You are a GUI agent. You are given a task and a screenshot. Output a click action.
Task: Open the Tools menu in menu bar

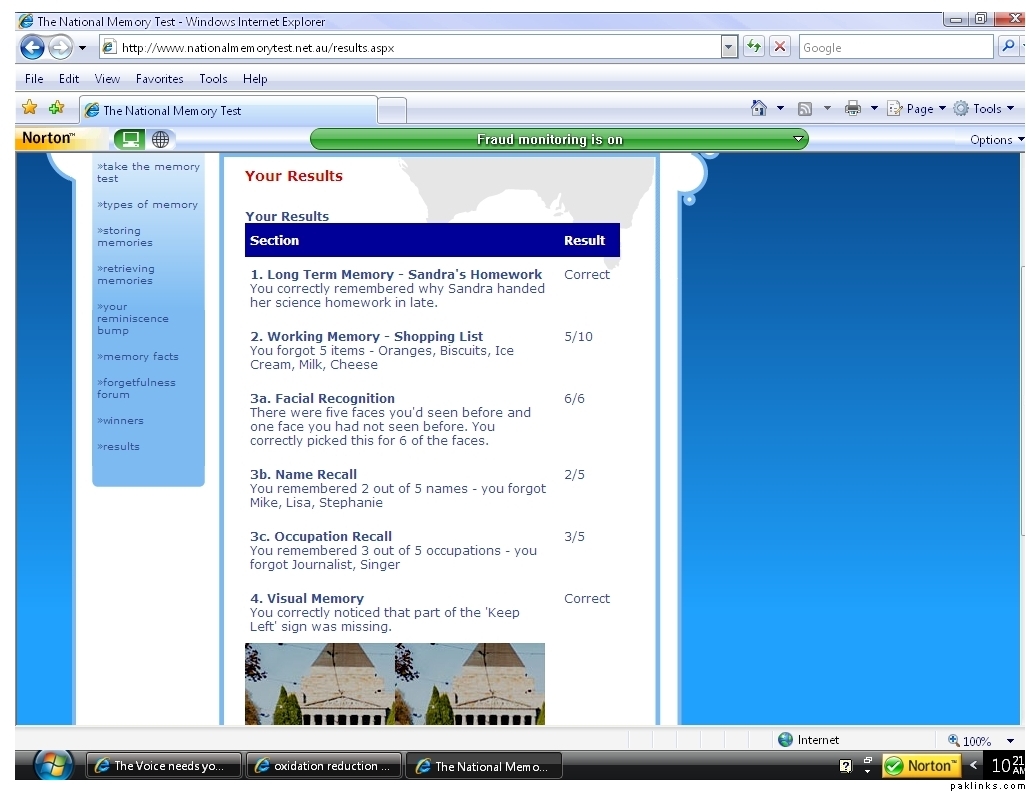[x=213, y=79]
